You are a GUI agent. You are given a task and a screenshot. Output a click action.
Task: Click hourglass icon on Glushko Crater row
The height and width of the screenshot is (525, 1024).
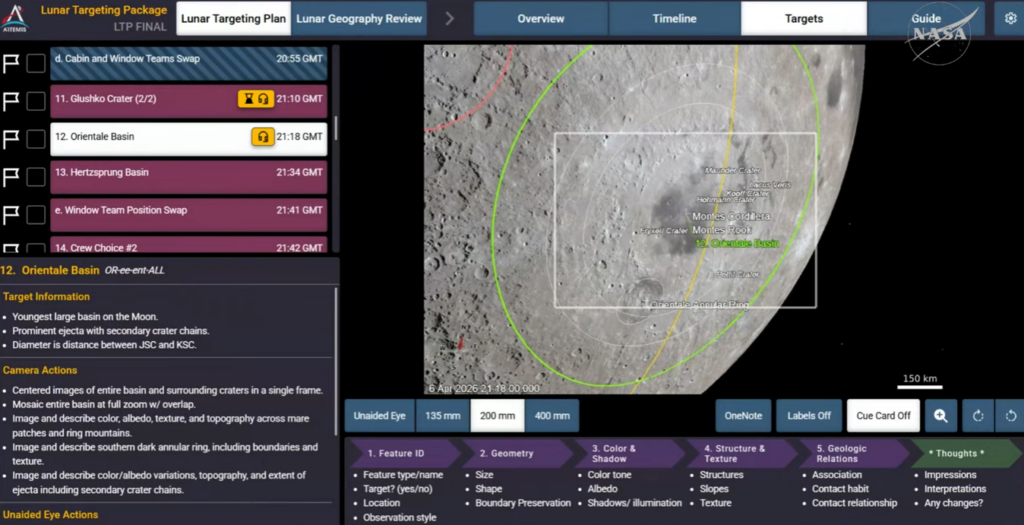point(247,99)
